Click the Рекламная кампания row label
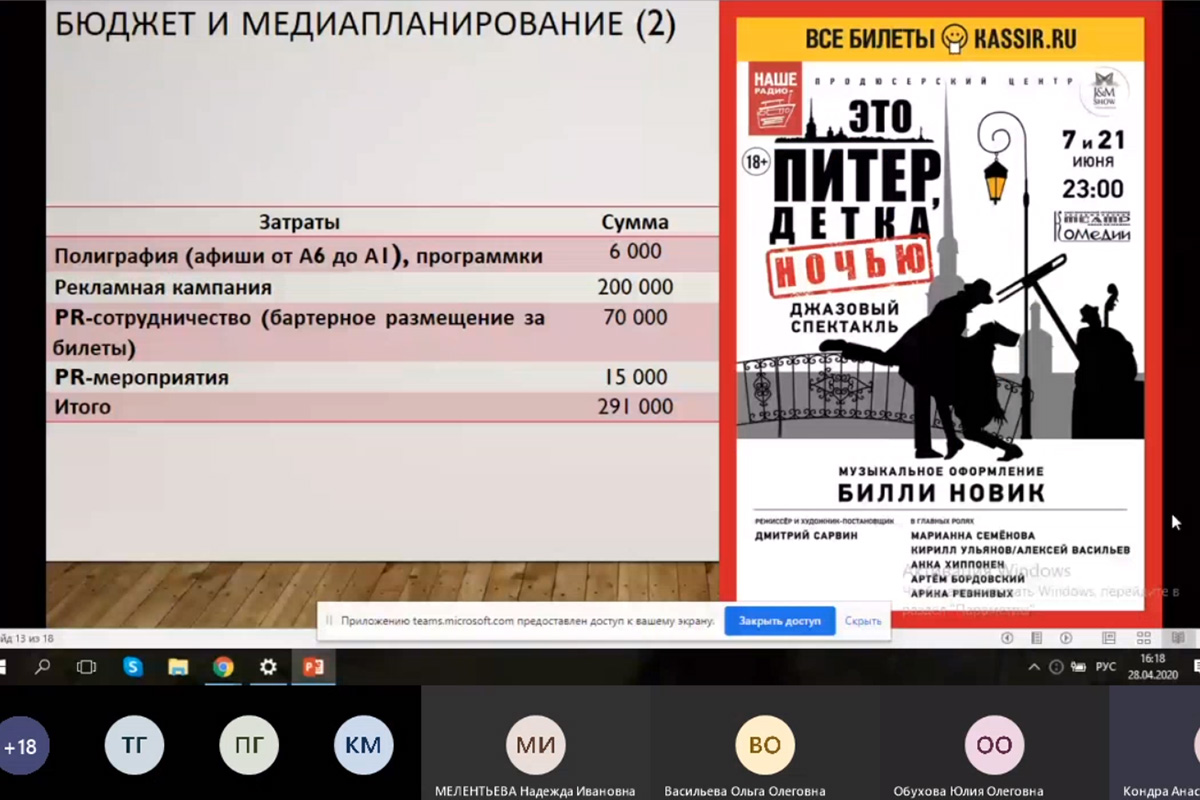 point(163,288)
